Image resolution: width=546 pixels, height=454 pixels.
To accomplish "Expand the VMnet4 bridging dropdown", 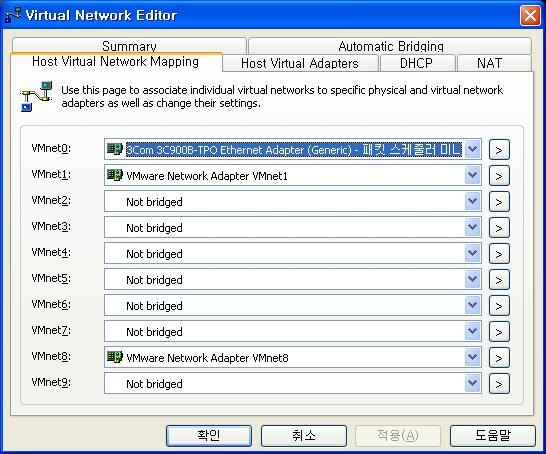I will [473, 253].
